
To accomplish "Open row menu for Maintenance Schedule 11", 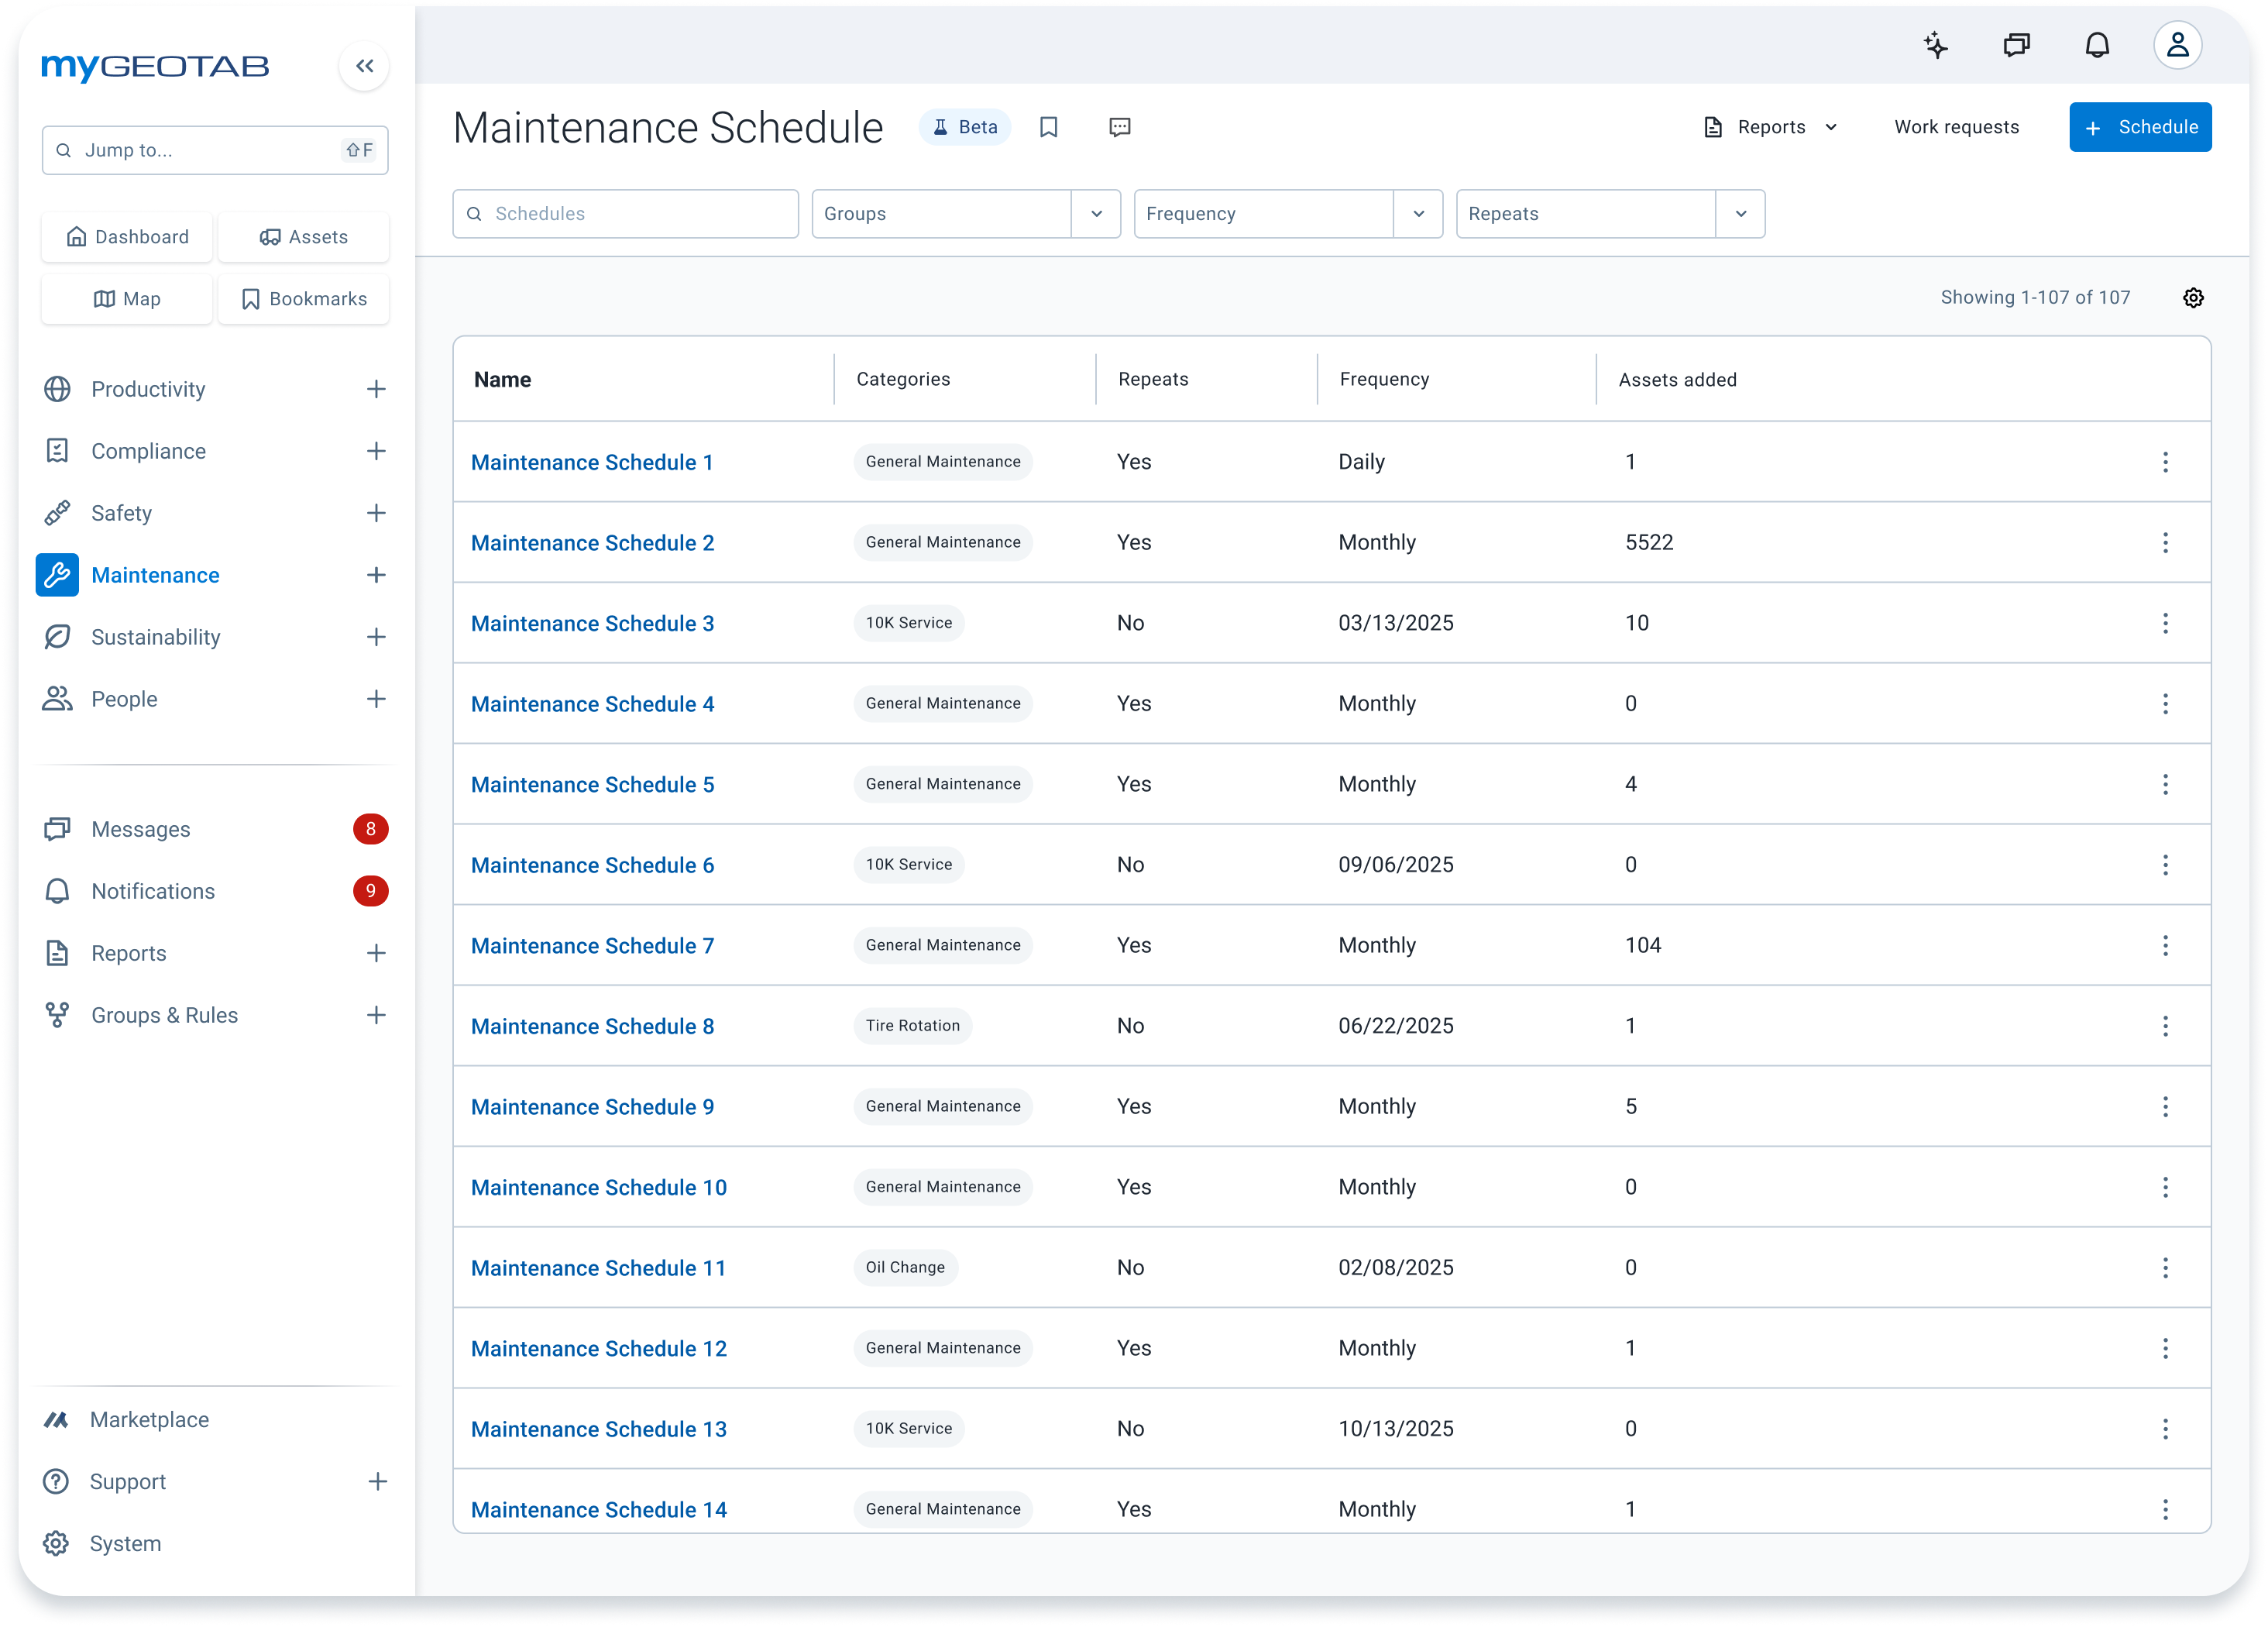I will tap(2165, 1268).
